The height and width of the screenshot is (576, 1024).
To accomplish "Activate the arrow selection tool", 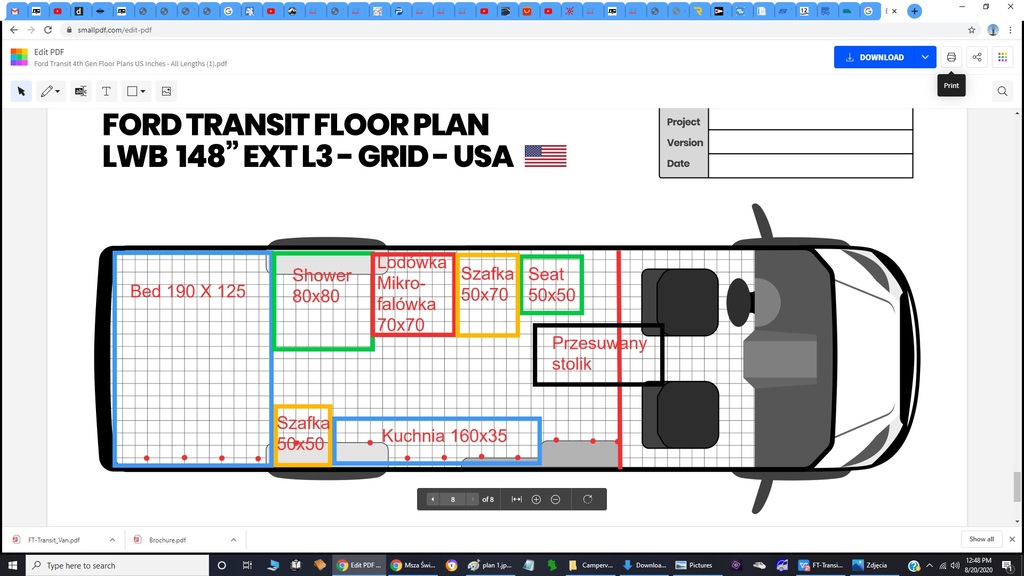I will (21, 91).
